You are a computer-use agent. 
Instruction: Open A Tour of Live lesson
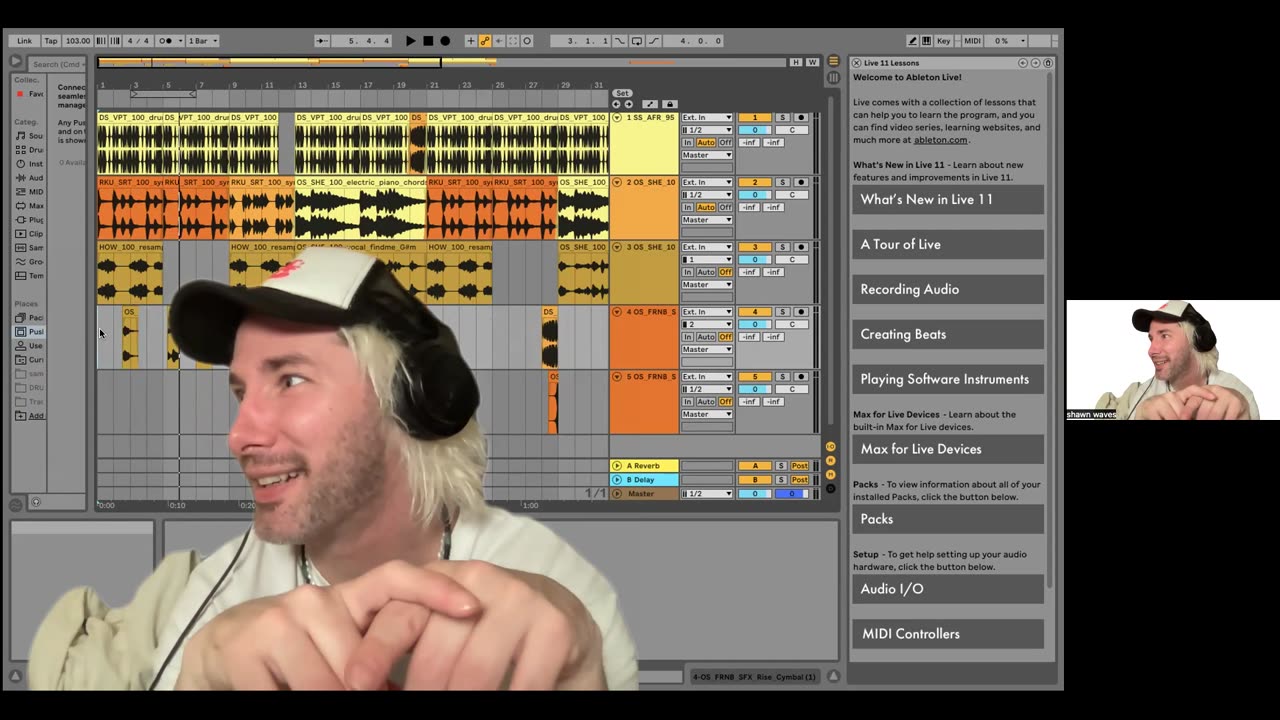tap(948, 245)
